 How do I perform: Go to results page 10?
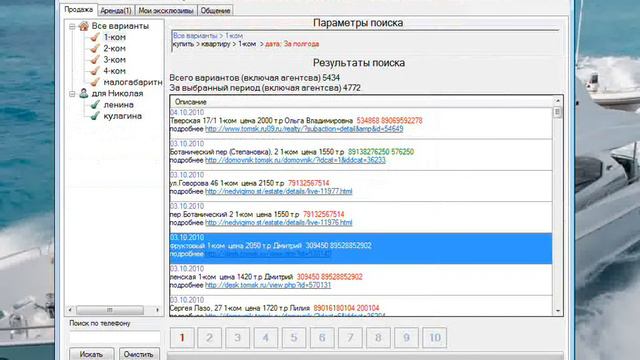tap(435, 338)
